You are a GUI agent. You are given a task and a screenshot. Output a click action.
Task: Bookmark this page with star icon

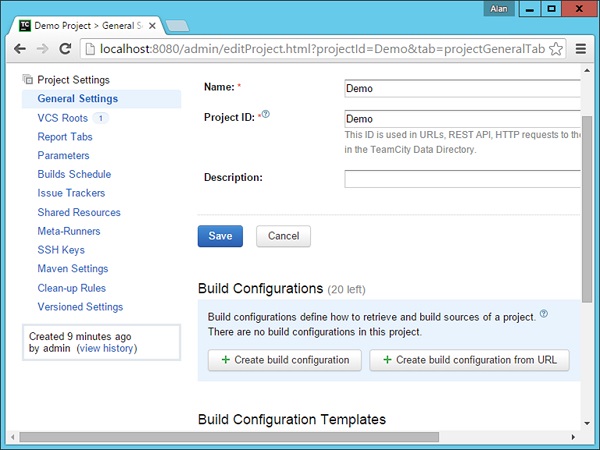556,49
